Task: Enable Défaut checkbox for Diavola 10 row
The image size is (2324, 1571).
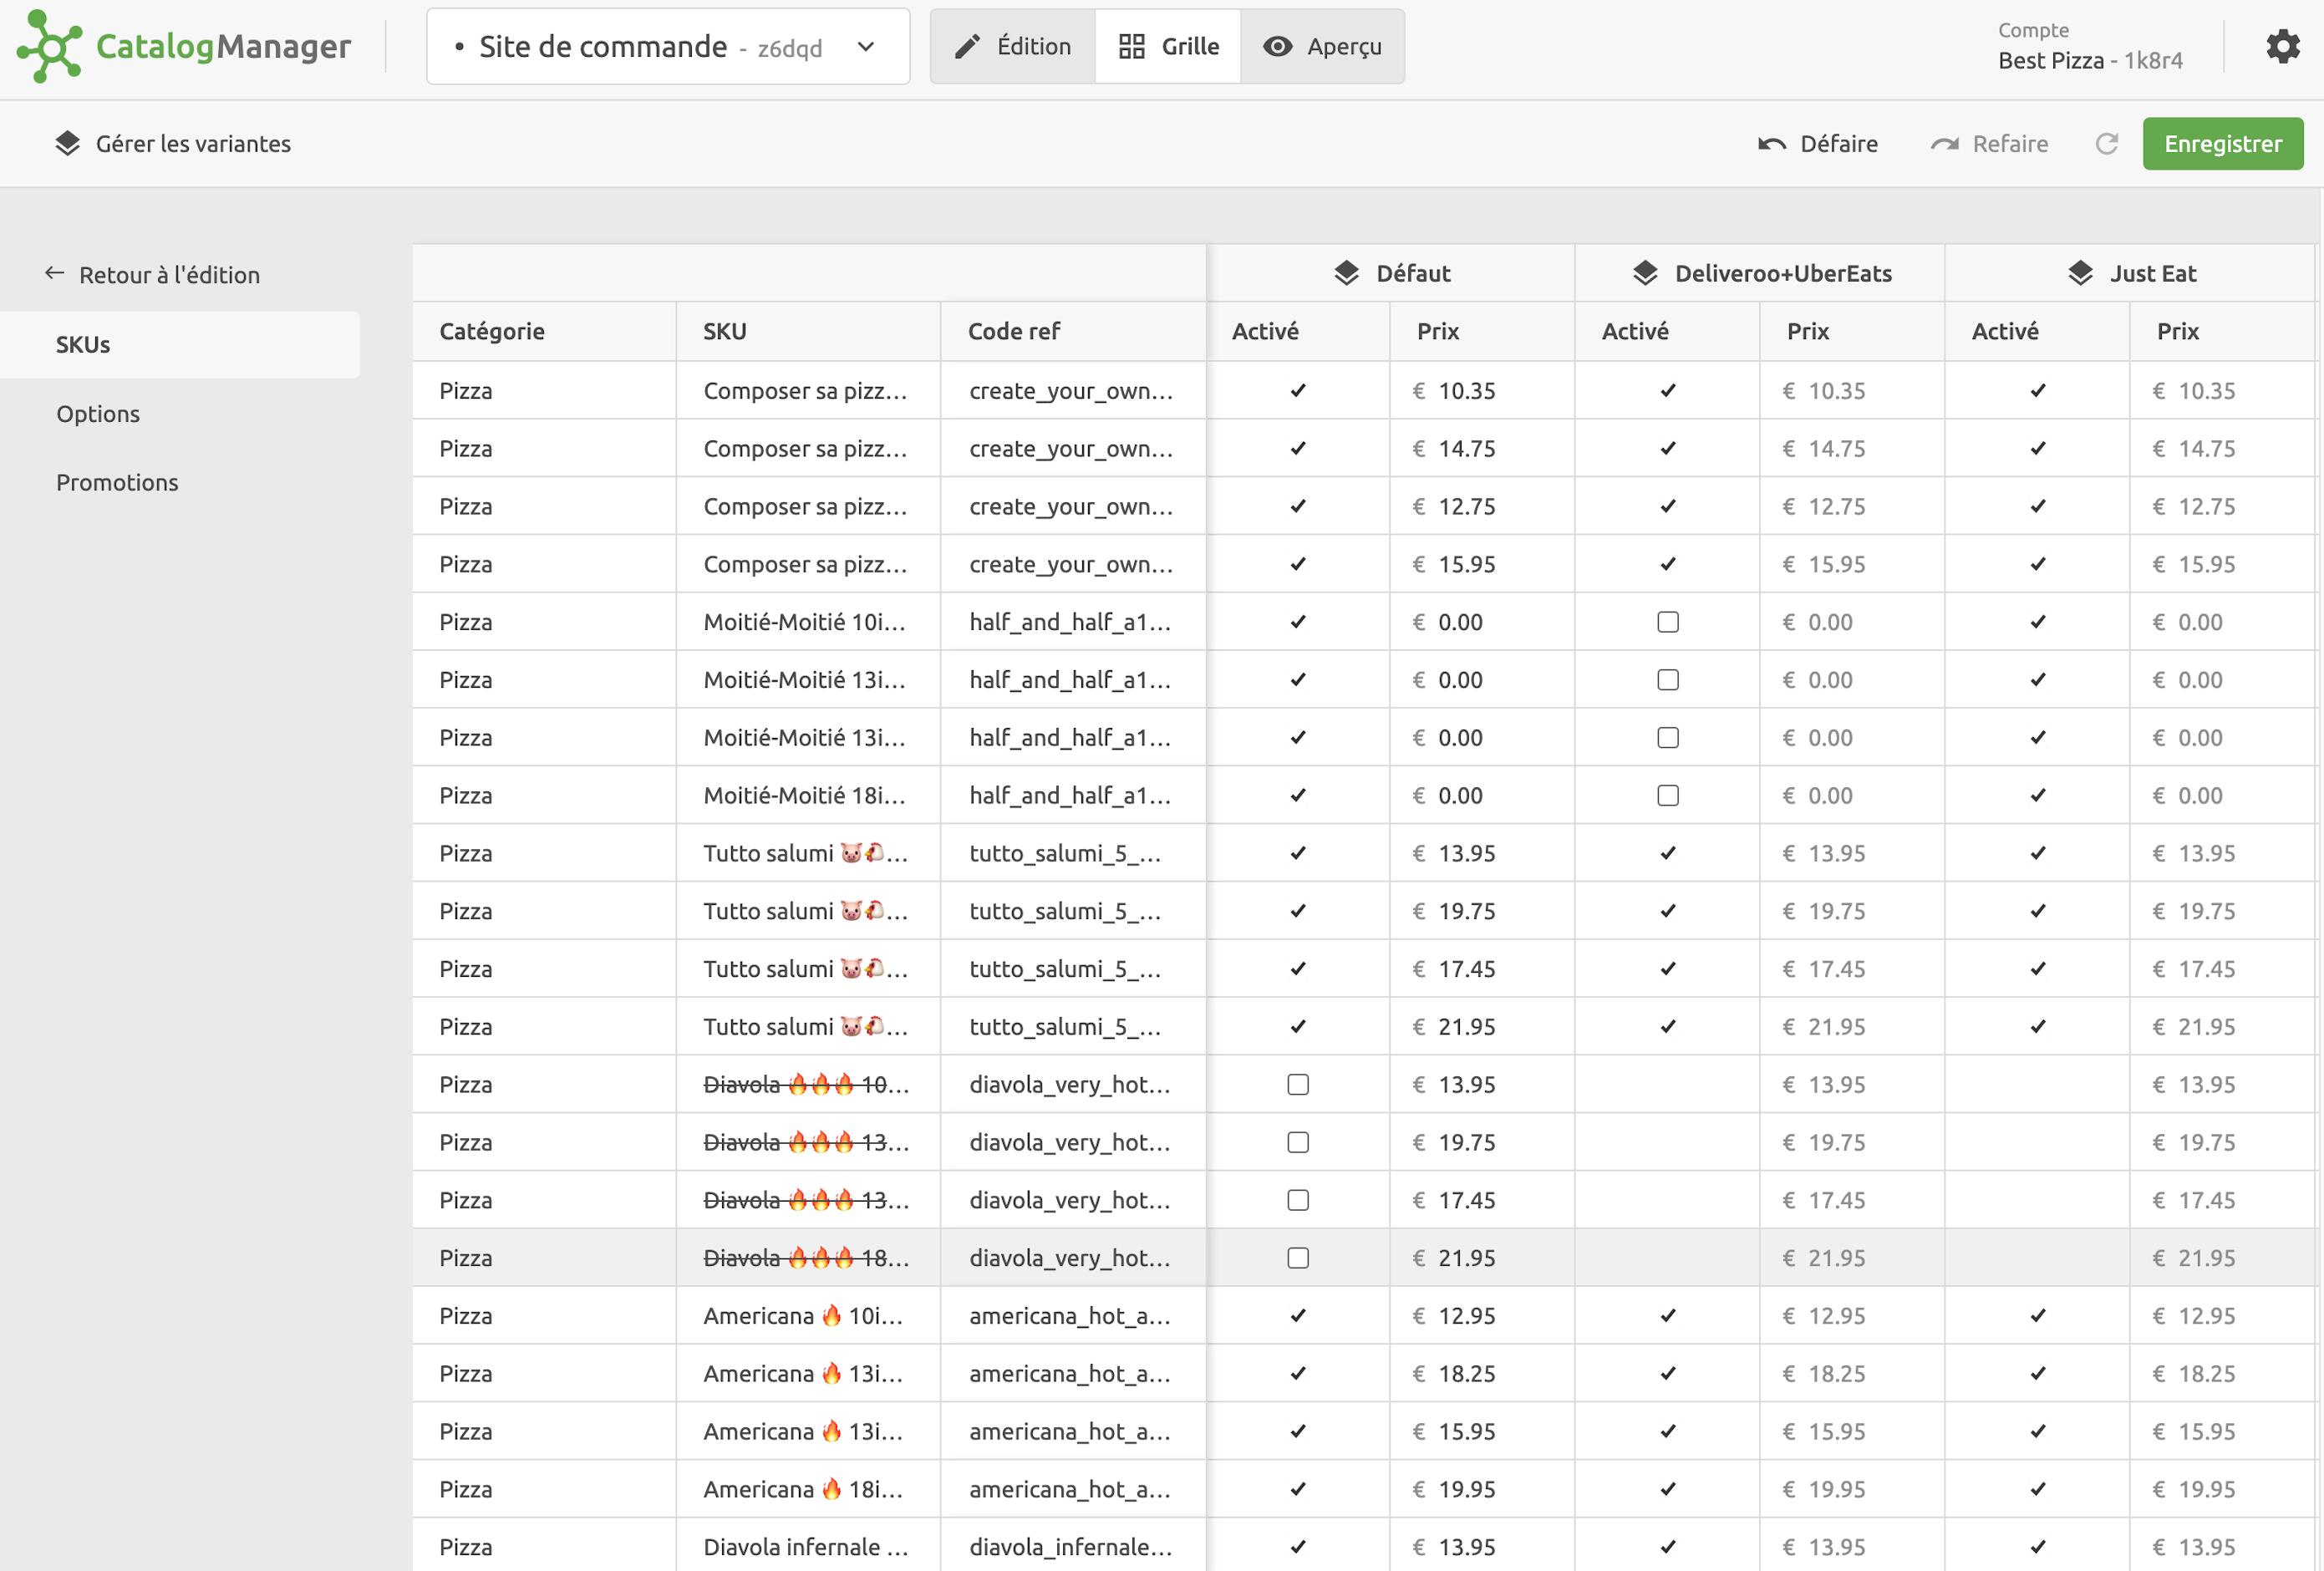Action: 1298,1085
